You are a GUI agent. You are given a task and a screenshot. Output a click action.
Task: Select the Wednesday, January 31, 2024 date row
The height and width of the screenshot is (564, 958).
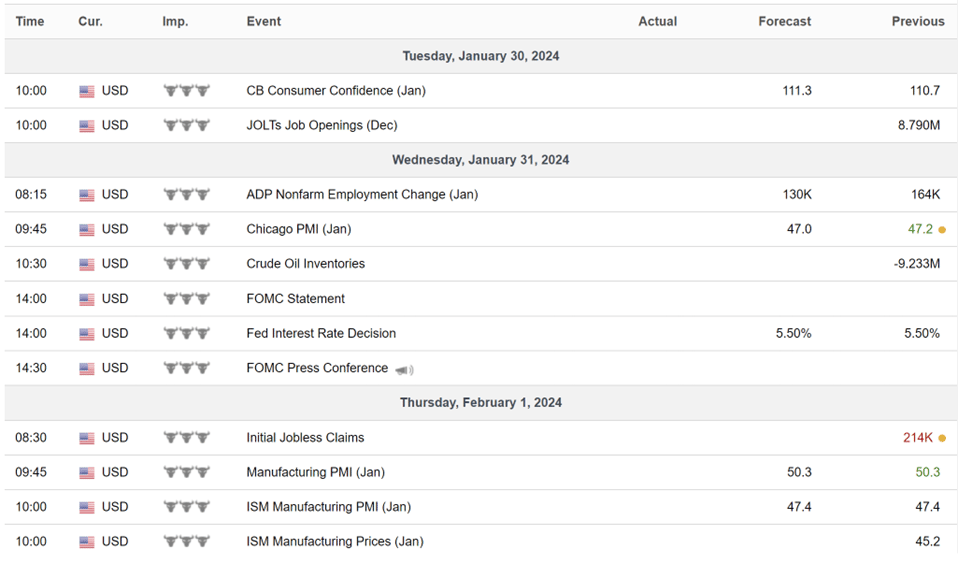click(x=481, y=160)
